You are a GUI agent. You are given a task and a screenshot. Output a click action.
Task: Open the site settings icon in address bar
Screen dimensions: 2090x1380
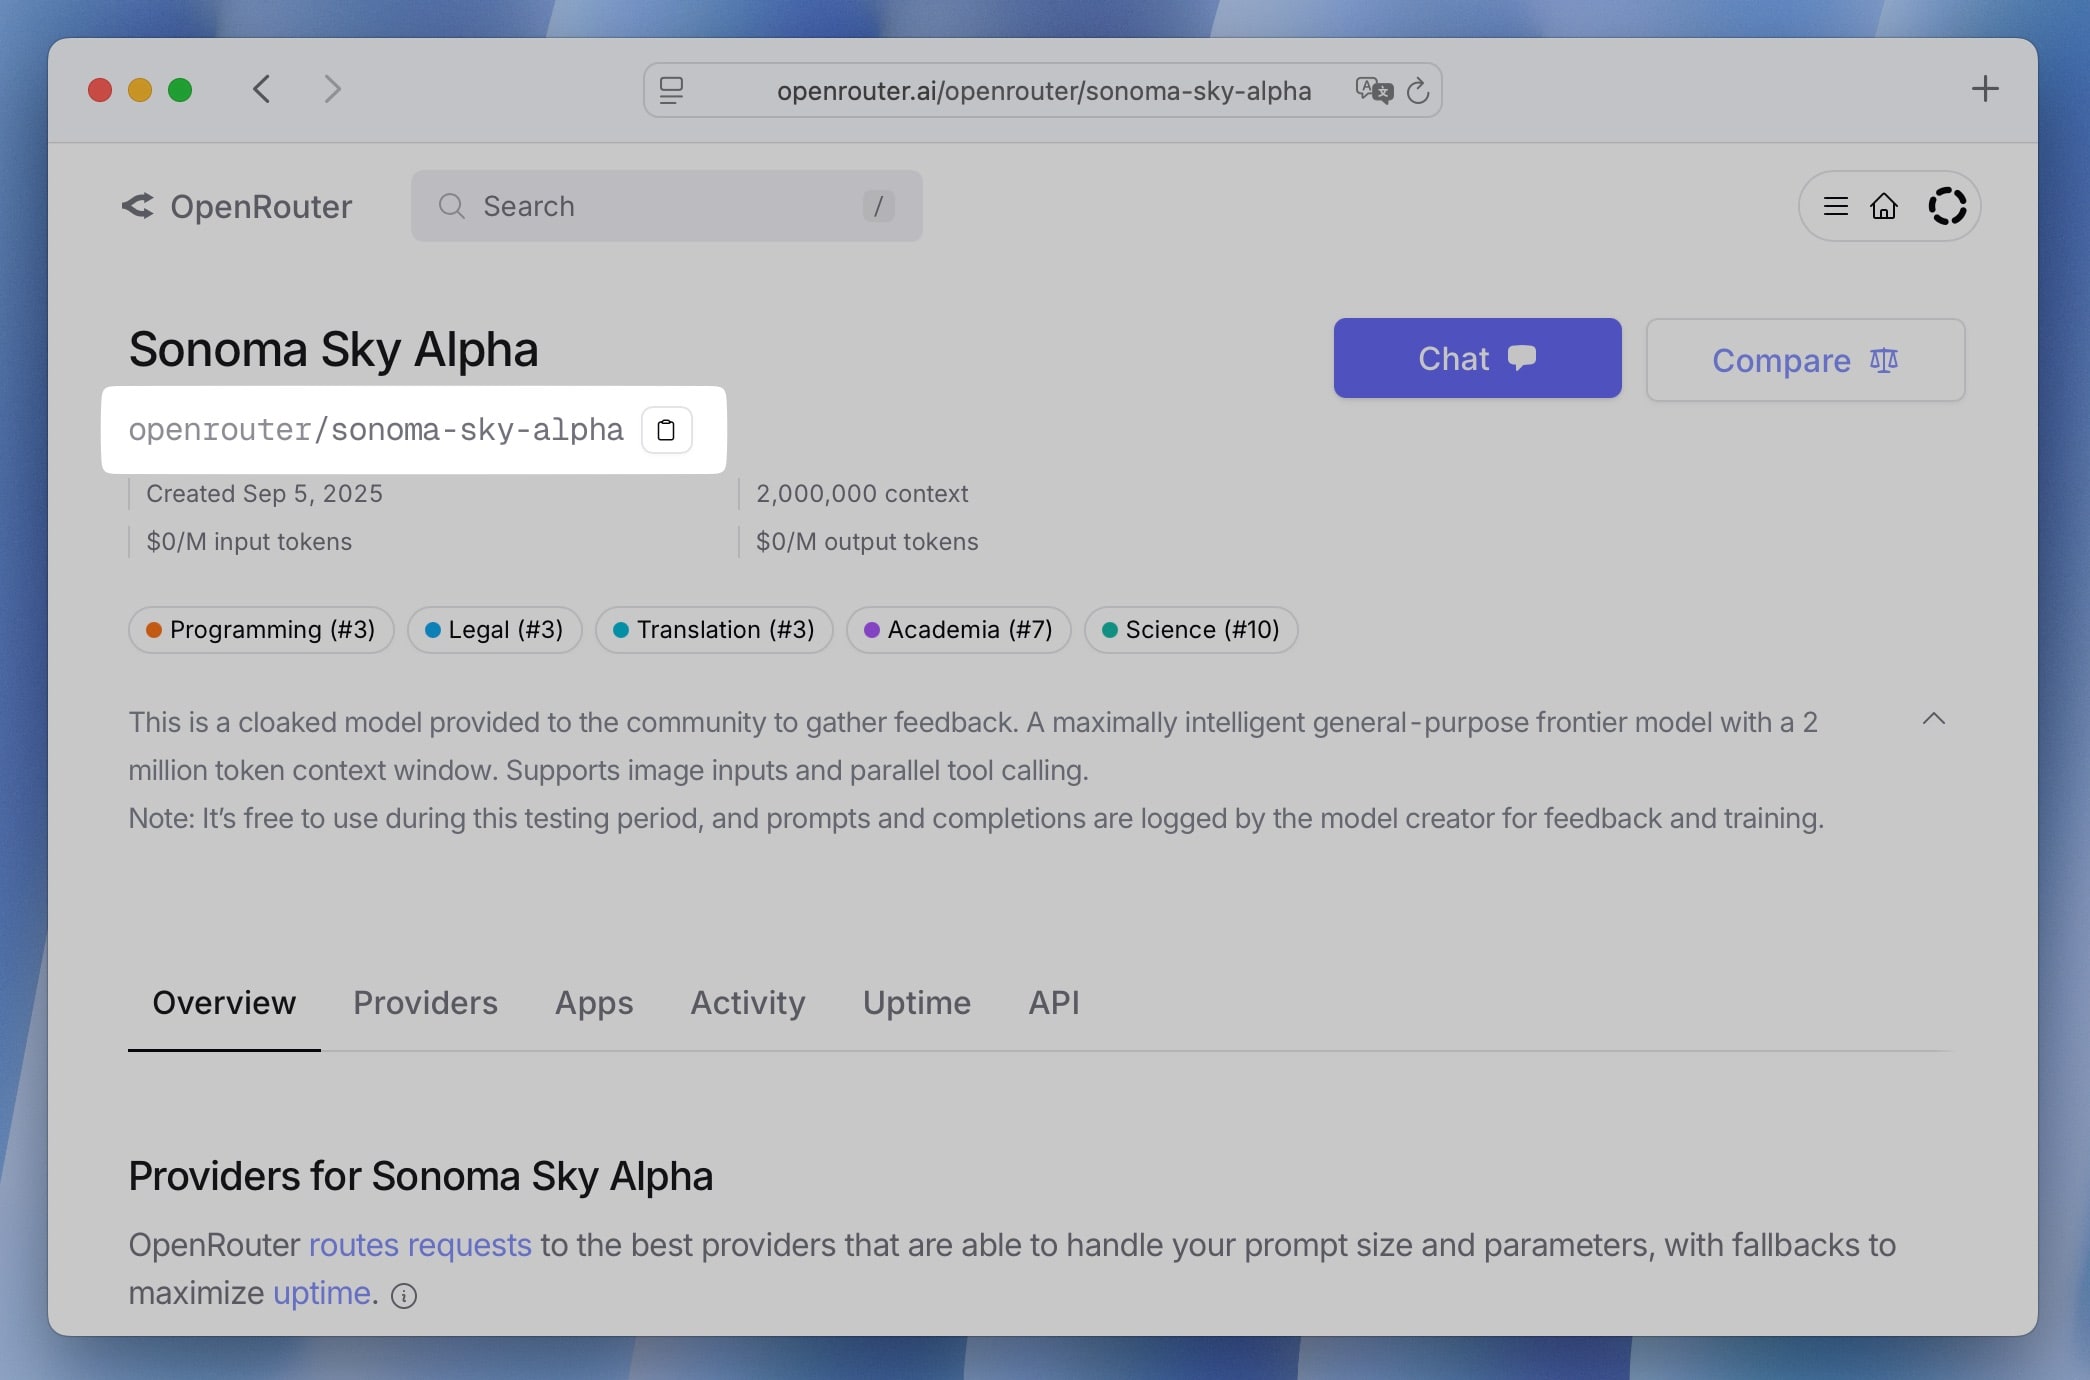672,91
